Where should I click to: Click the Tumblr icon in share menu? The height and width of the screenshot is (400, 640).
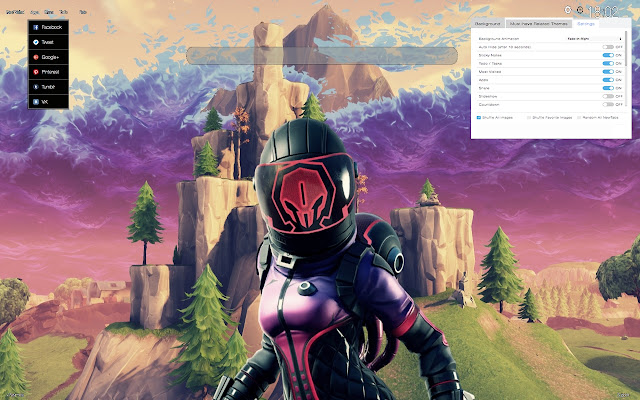tap(36, 87)
